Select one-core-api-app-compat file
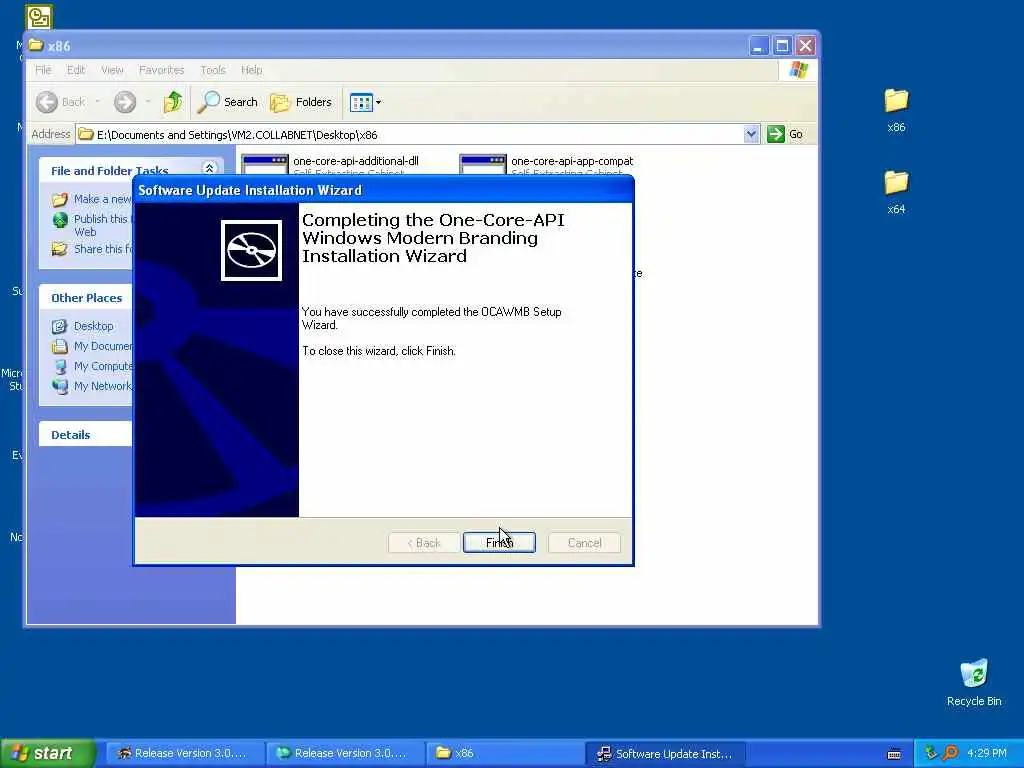The width and height of the screenshot is (1024, 768). 572,161
